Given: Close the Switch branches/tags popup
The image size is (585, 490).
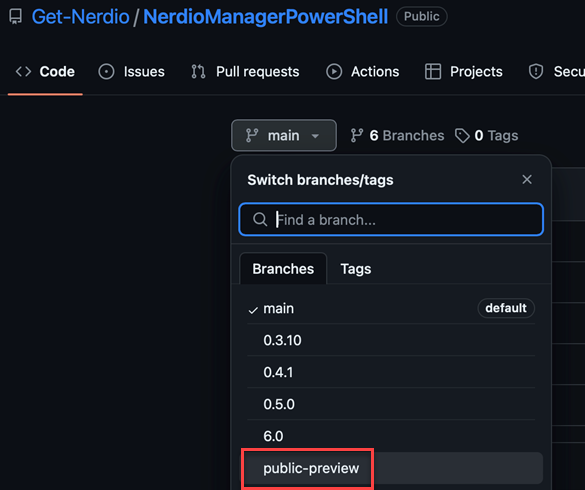Looking at the screenshot, I should (527, 180).
